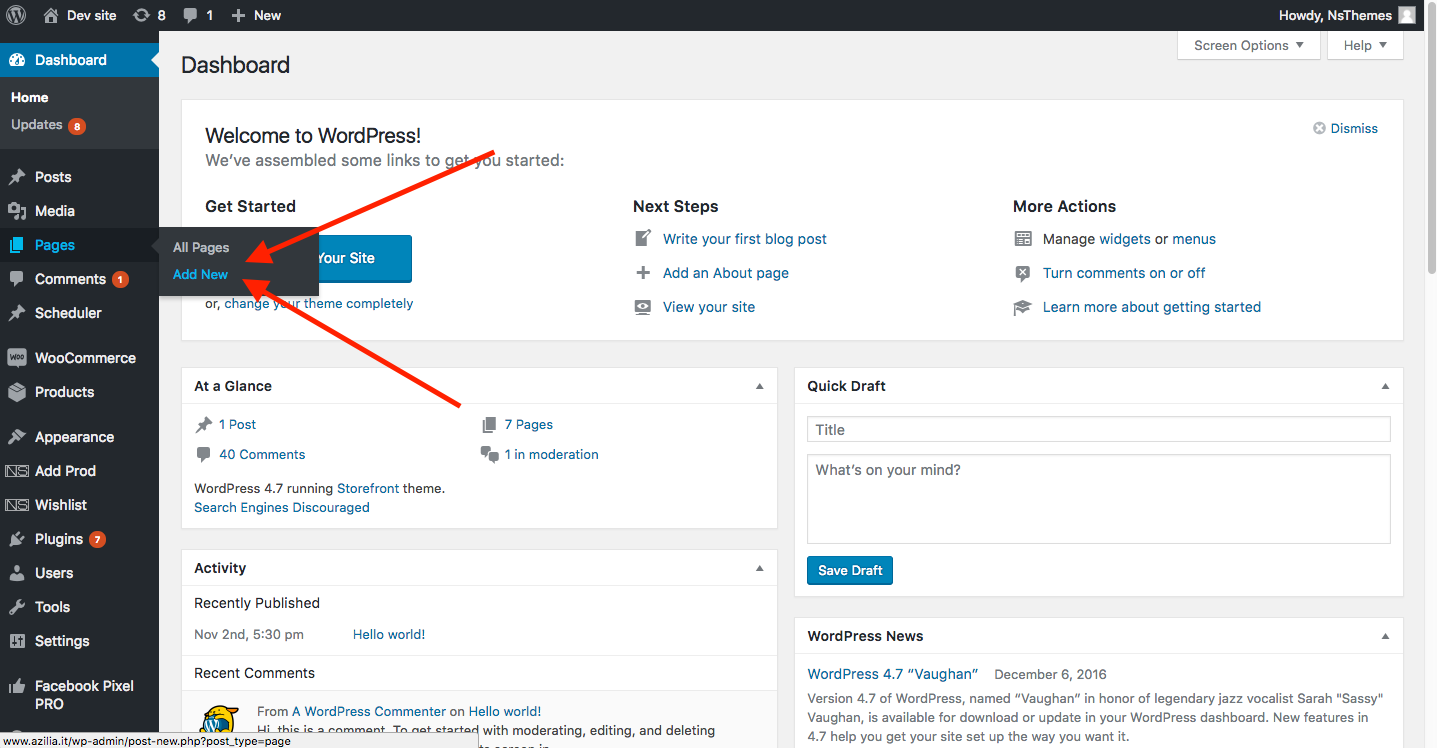This screenshot has height=748, width=1437.
Task: Open the Hello world! recently published post
Action: point(389,634)
